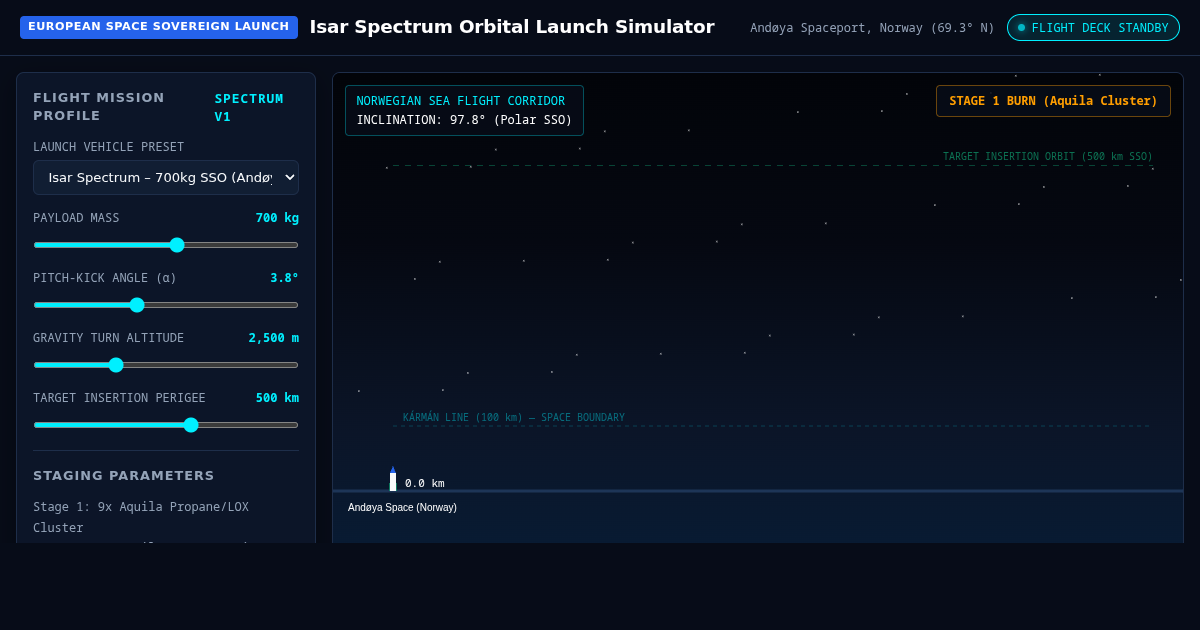Viewport: 1200px width, 630px height.
Task: Click the 700 kg payload mass value
Action: tap(277, 218)
